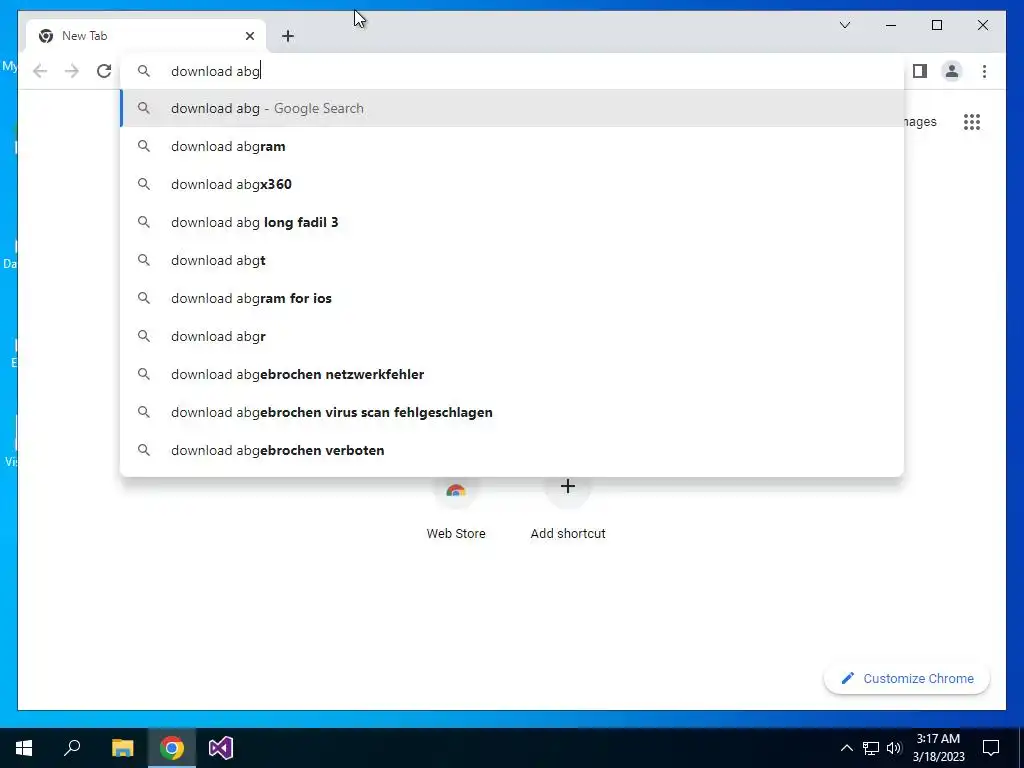Click the search icon beside 'download abgx360'
This screenshot has width=1024, height=768.
pyautogui.click(x=144, y=184)
